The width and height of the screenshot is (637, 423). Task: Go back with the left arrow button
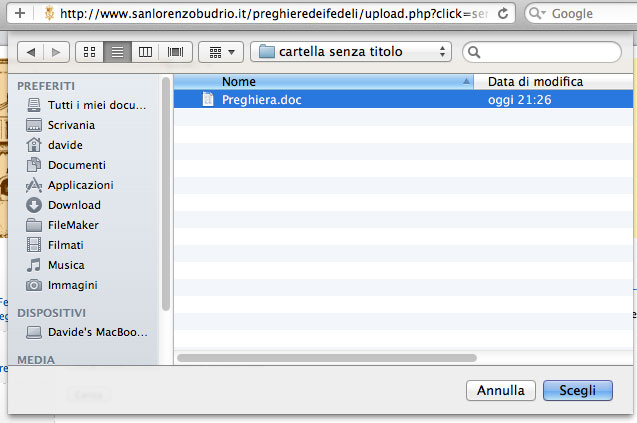[30, 52]
